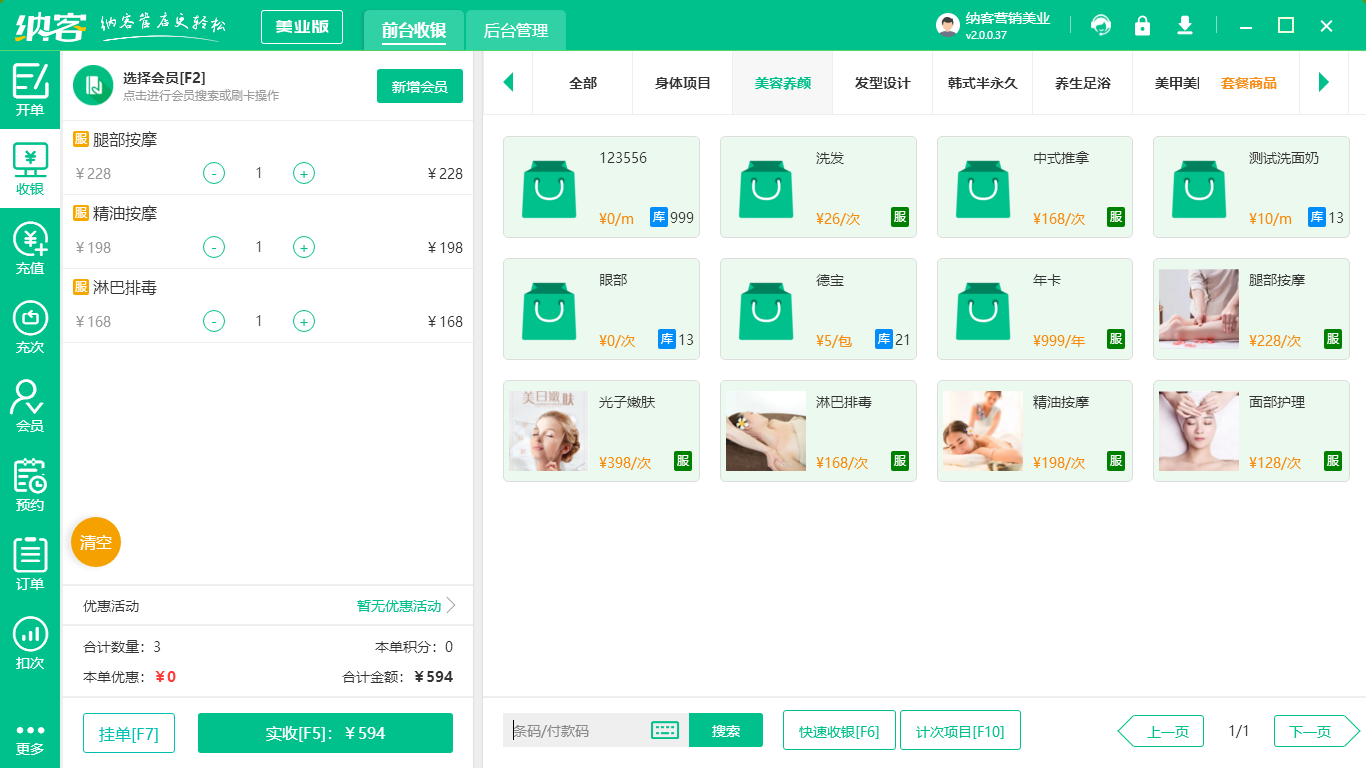Click the globe icon near the account name
Image resolution: width=1366 pixels, height=768 pixels.
tap(1100, 26)
